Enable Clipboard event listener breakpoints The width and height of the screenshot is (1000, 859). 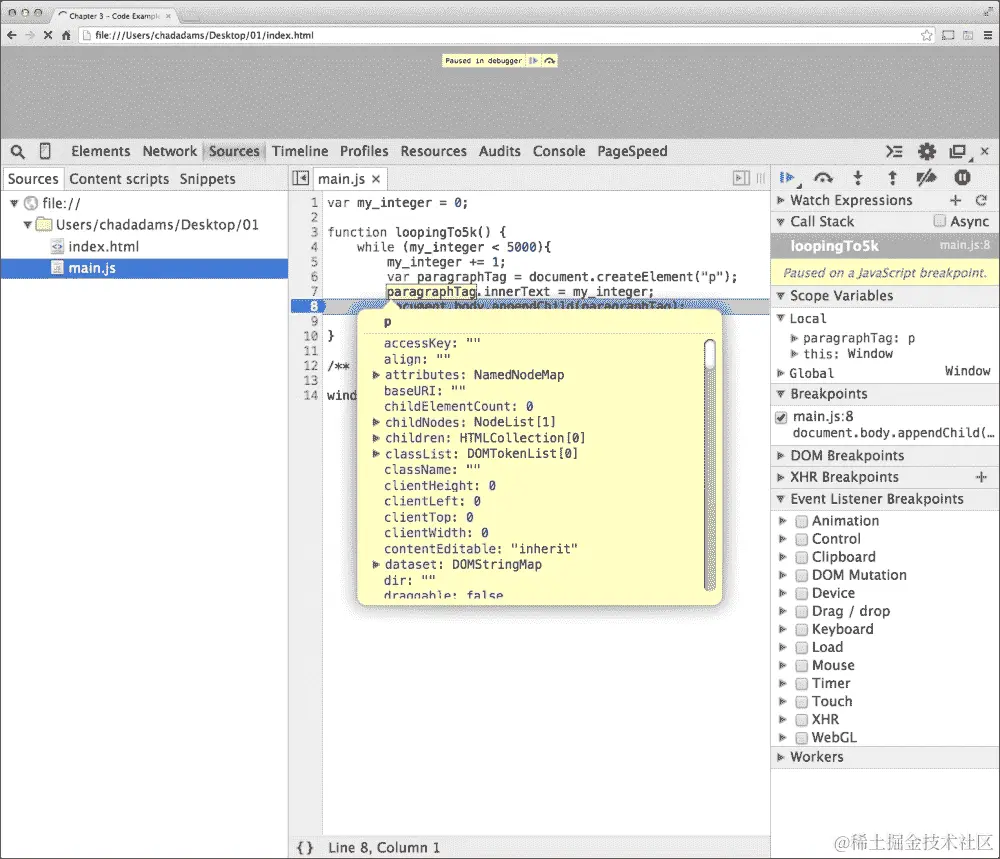(x=802, y=557)
